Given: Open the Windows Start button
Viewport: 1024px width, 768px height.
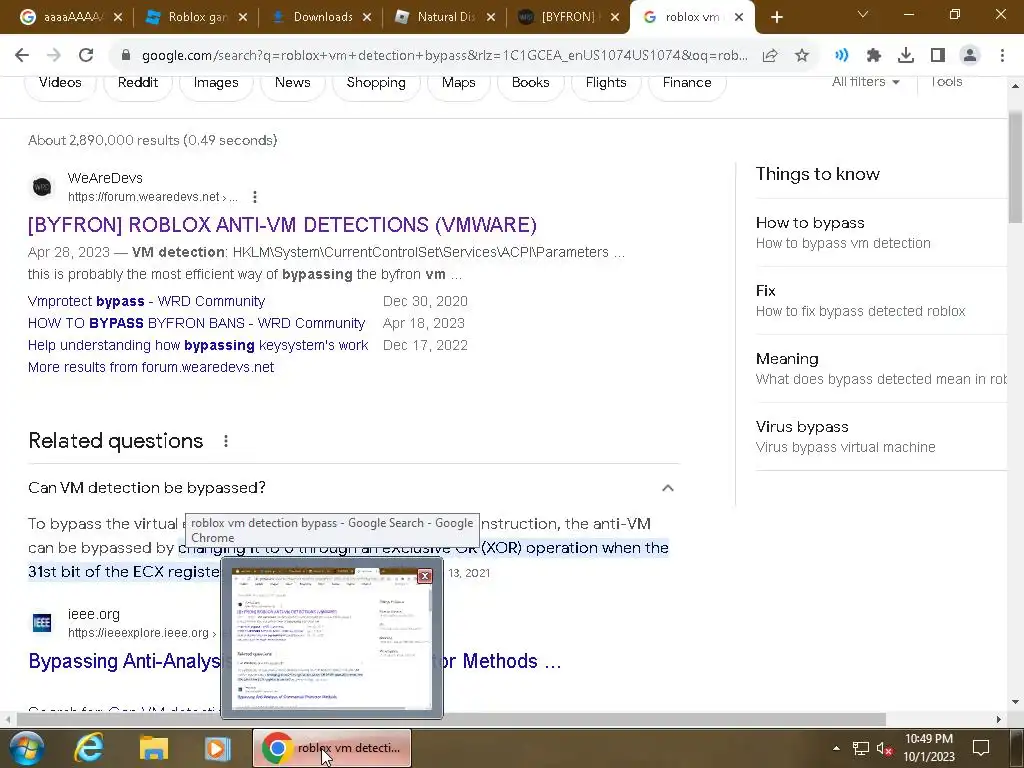Looking at the screenshot, I should click(25, 748).
